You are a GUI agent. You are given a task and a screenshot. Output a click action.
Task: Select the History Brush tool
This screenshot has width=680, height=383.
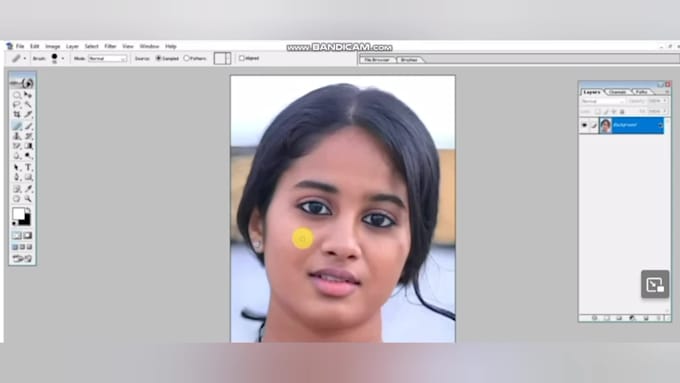pyautogui.click(x=28, y=136)
